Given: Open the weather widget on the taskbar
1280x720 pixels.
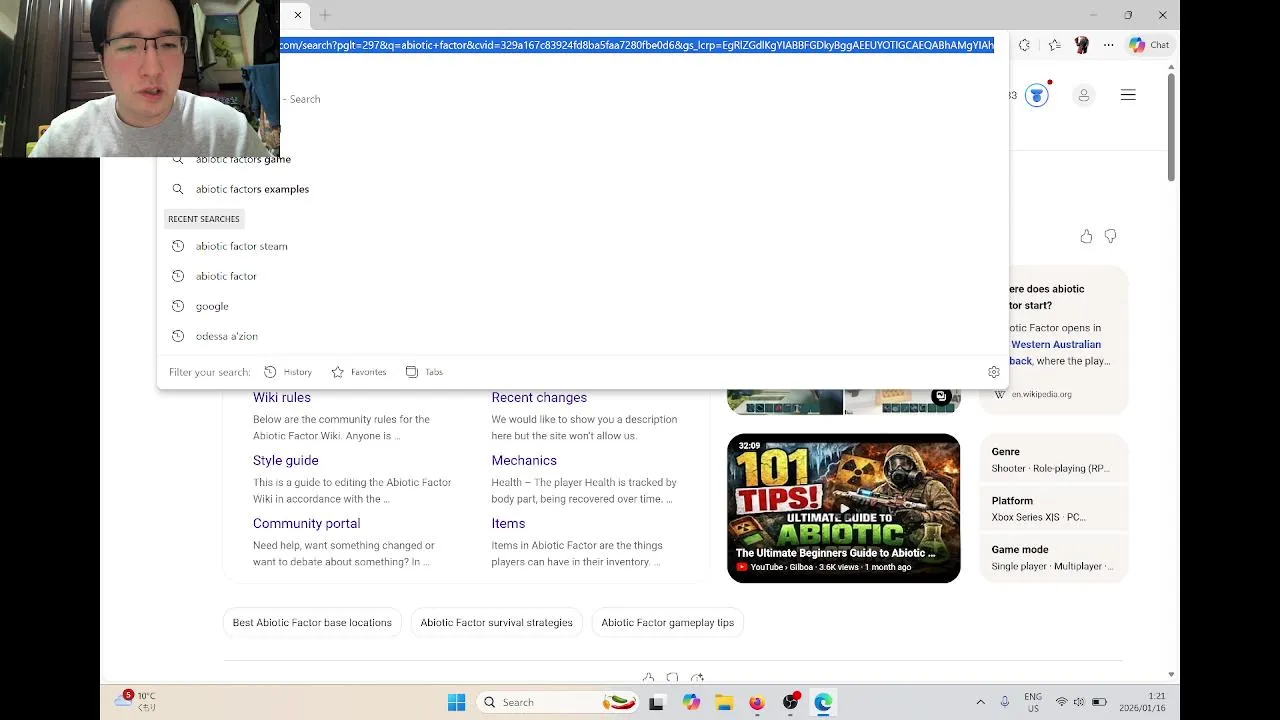Looking at the screenshot, I should click(x=135, y=701).
